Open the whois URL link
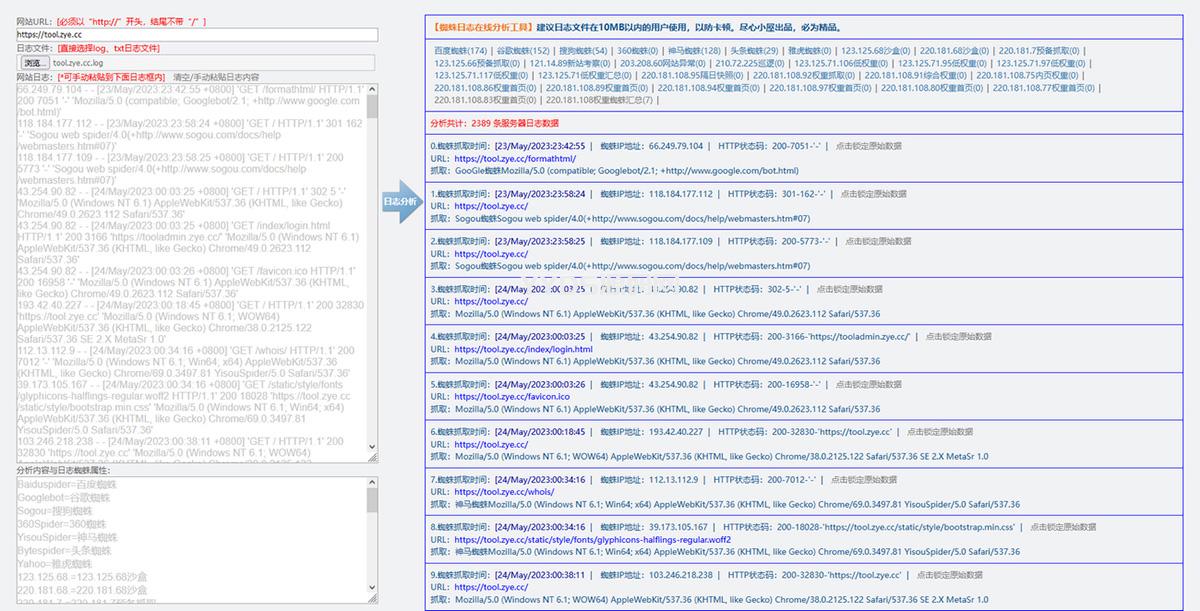This screenshot has width=1200, height=611. (504, 492)
